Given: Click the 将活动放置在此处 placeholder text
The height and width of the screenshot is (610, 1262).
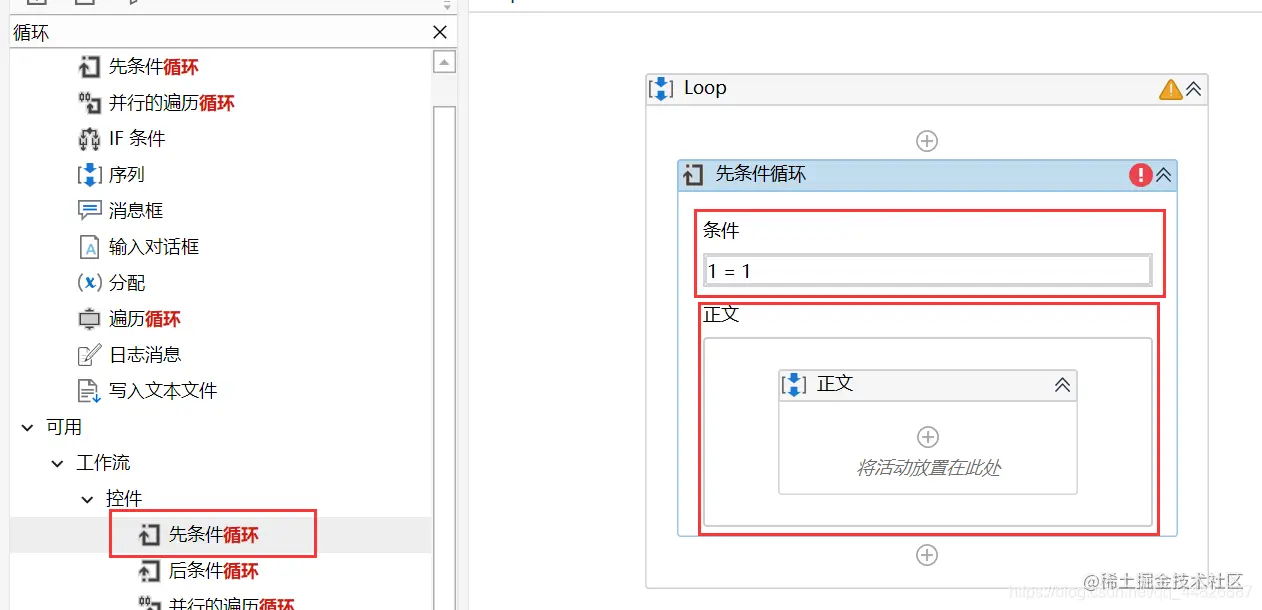Looking at the screenshot, I should 928,467.
